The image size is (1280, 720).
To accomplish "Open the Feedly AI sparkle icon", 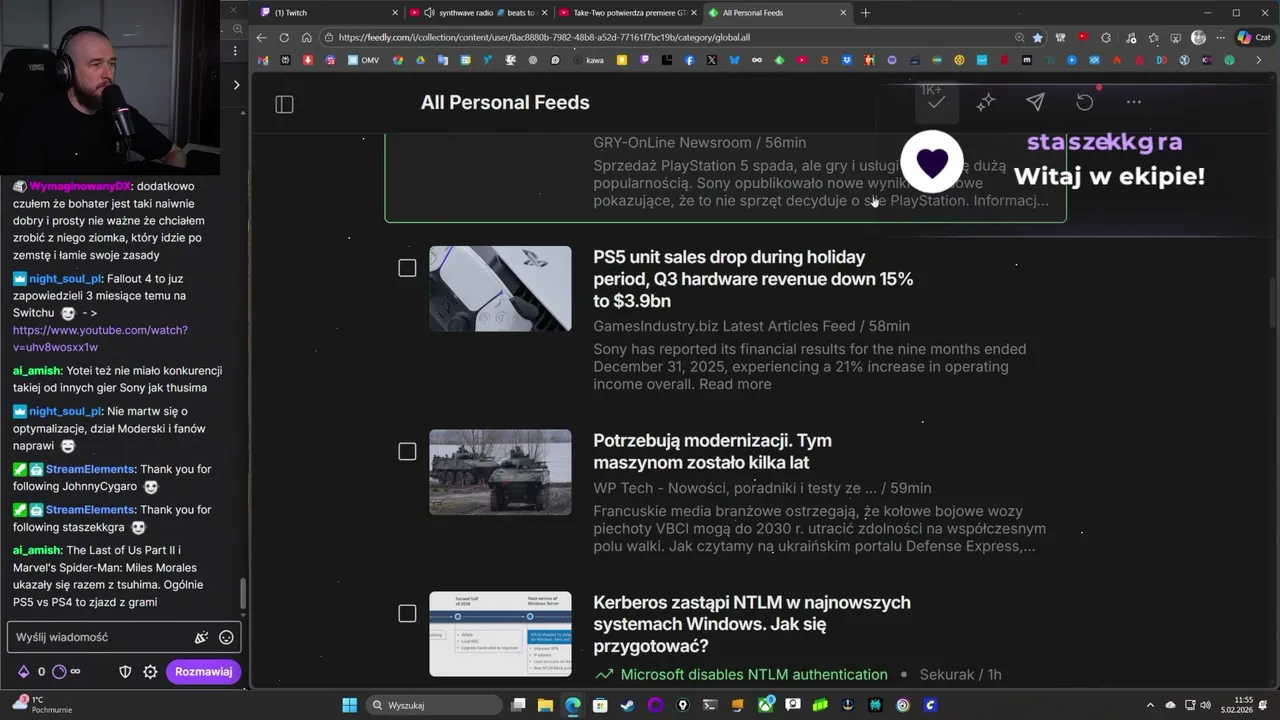I will (x=986, y=102).
